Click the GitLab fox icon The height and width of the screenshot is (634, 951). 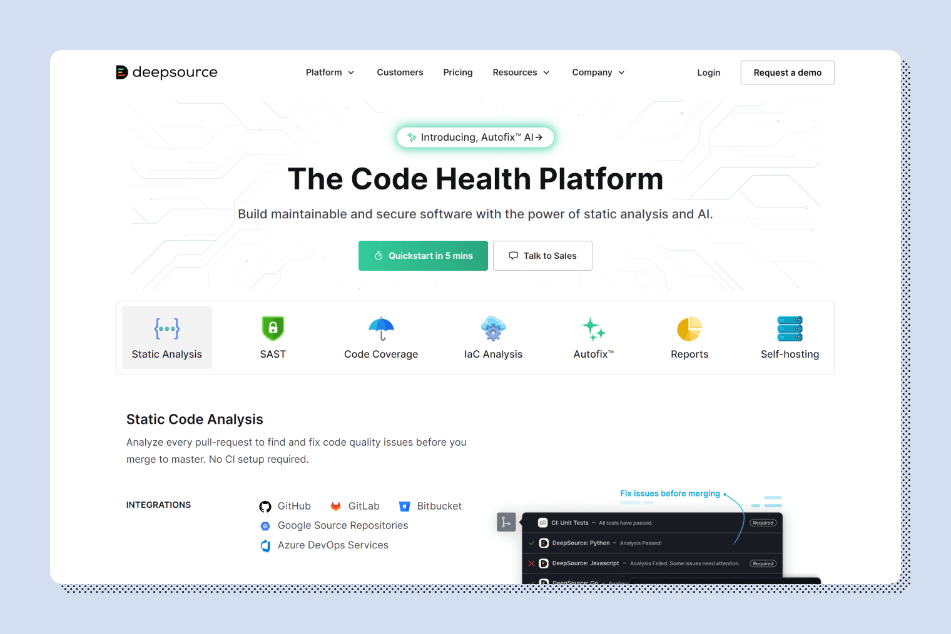[335, 506]
